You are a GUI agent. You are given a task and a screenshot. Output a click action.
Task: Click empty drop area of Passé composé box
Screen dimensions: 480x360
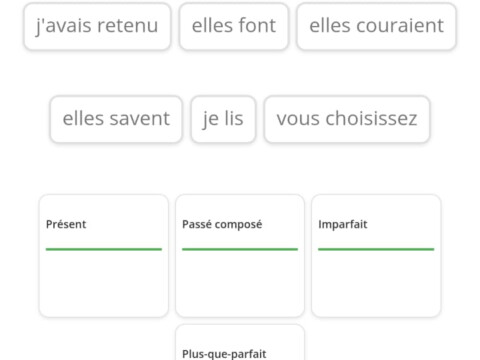pos(240,282)
